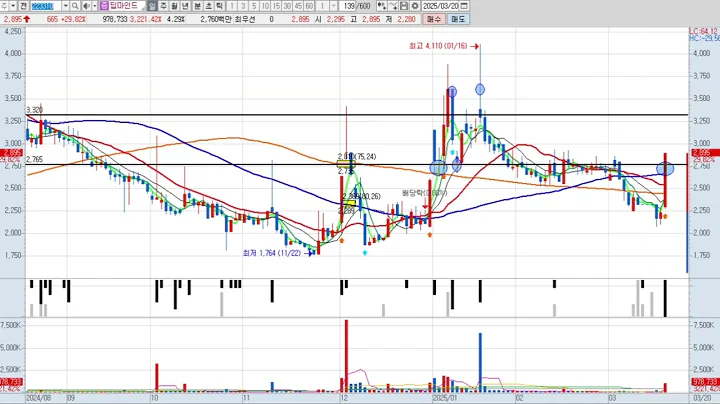The image size is (720, 404).
Task: Click the 4.29% value in quote bar
Action: [x=176, y=19]
